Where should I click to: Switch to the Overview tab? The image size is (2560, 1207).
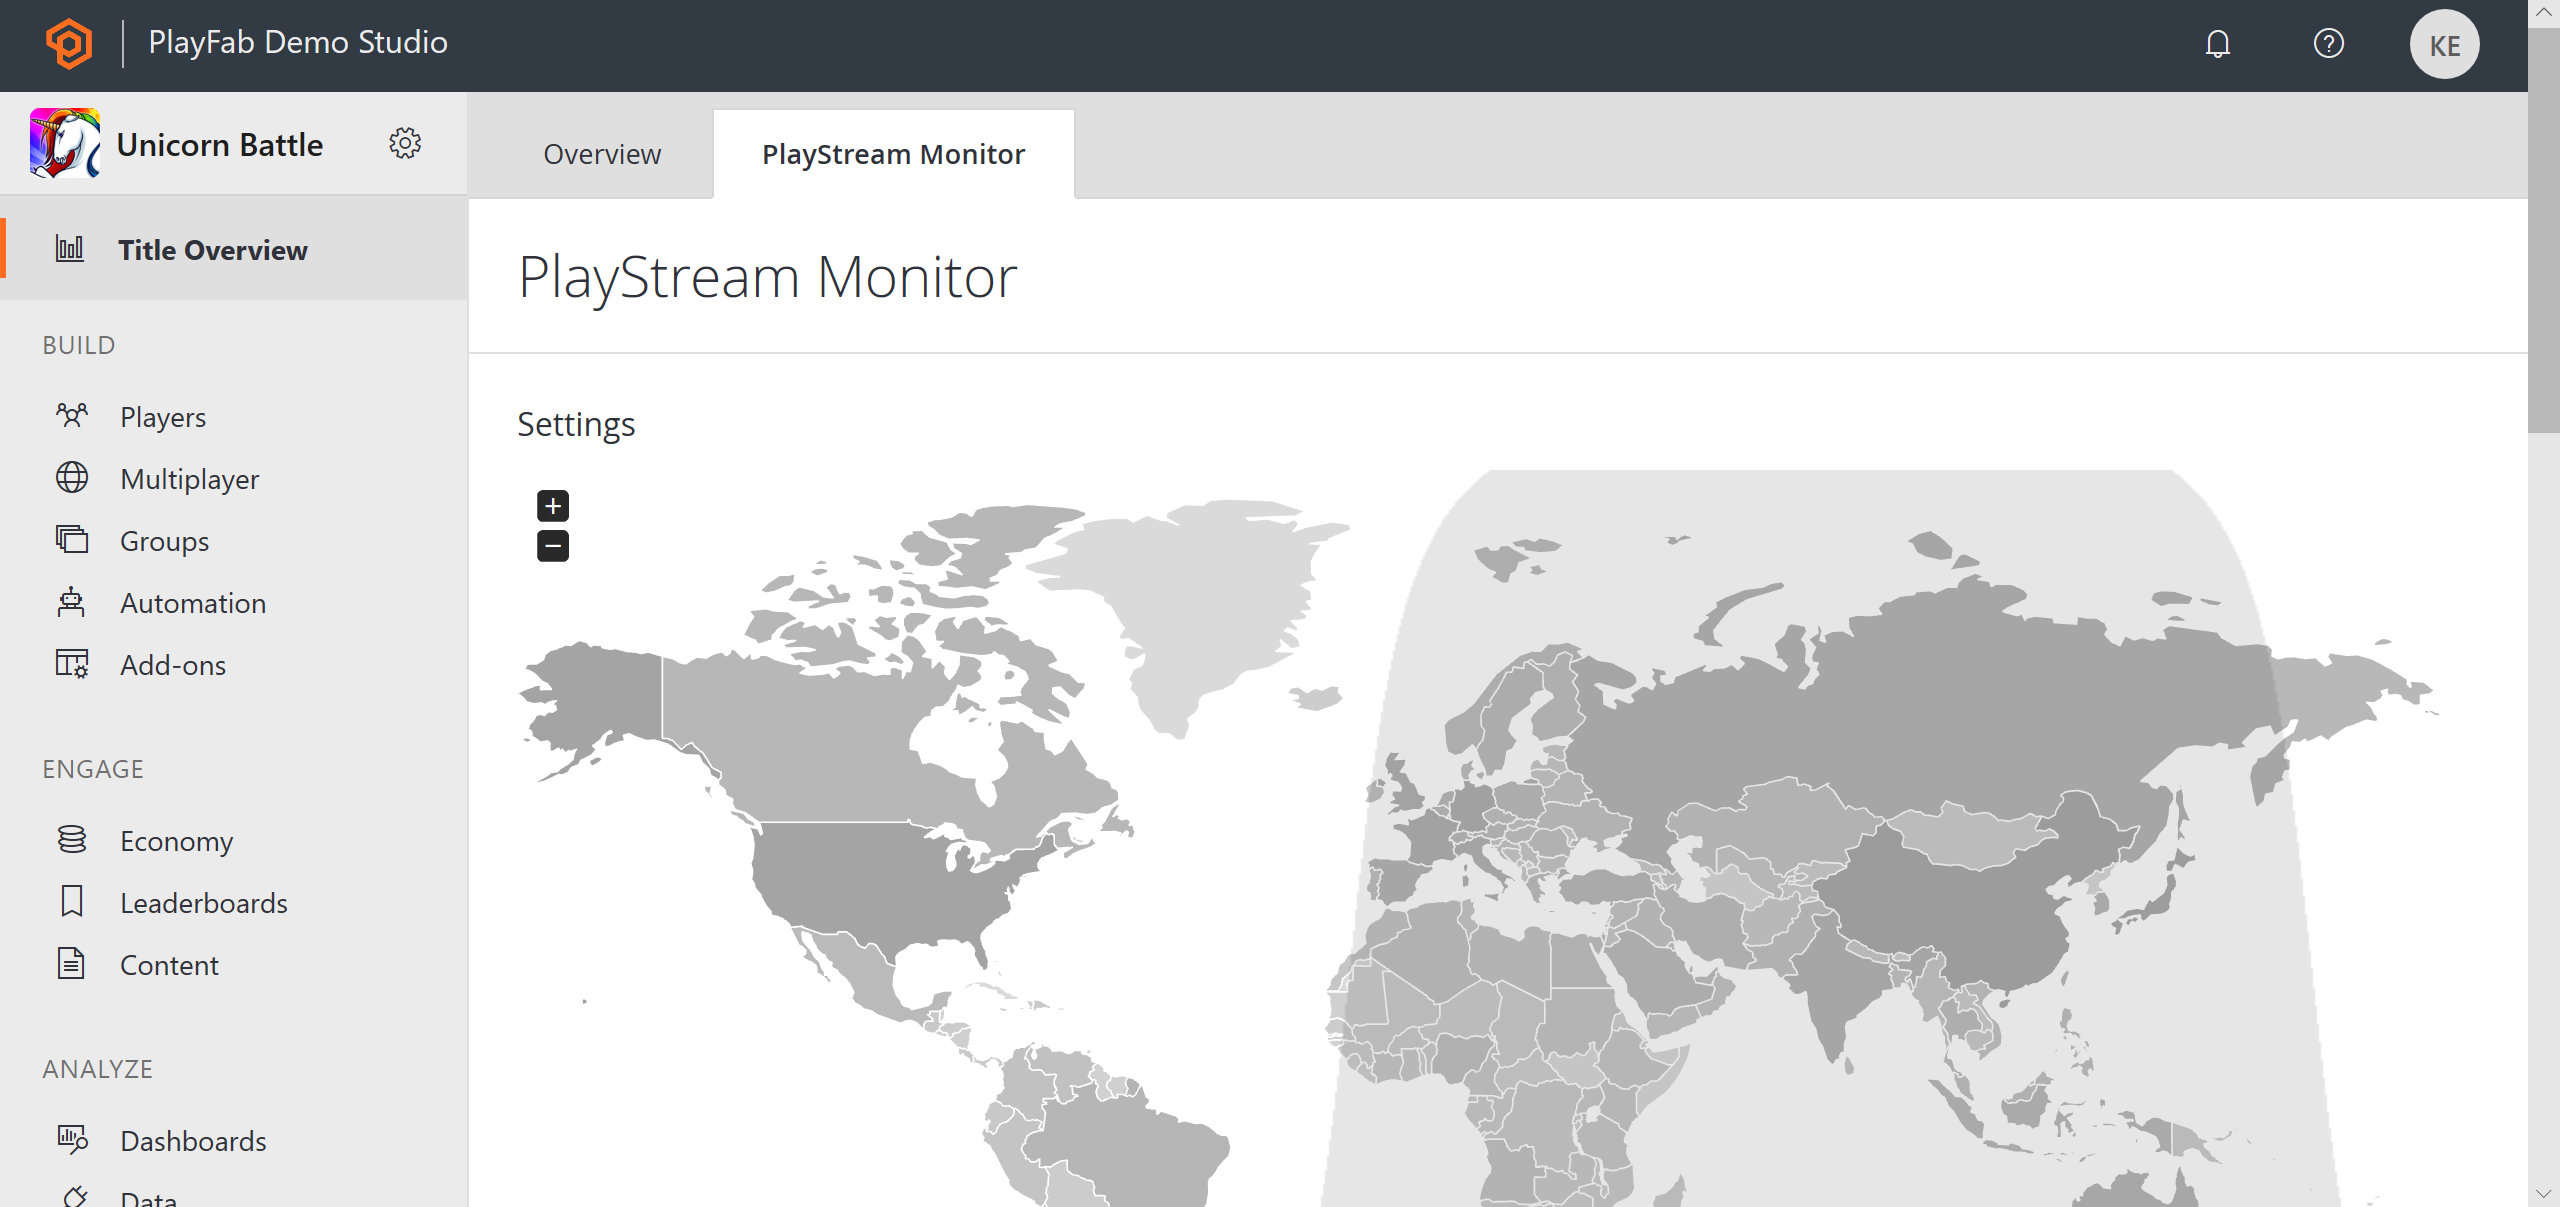click(x=602, y=154)
